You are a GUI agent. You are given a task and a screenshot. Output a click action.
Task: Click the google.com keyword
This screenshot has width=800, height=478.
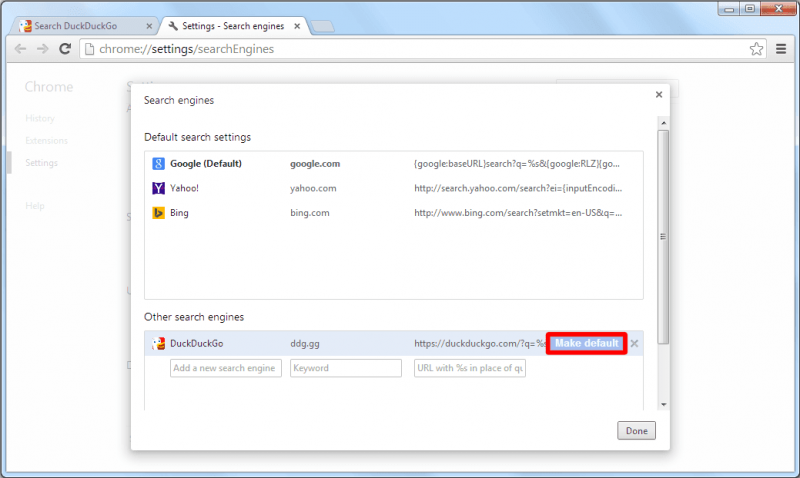315,164
